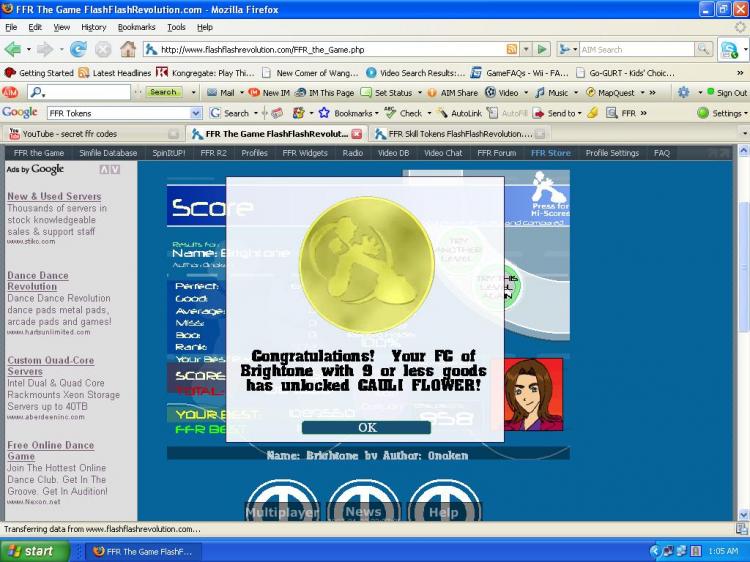Go to FFR Store in site navigation

click(551, 153)
